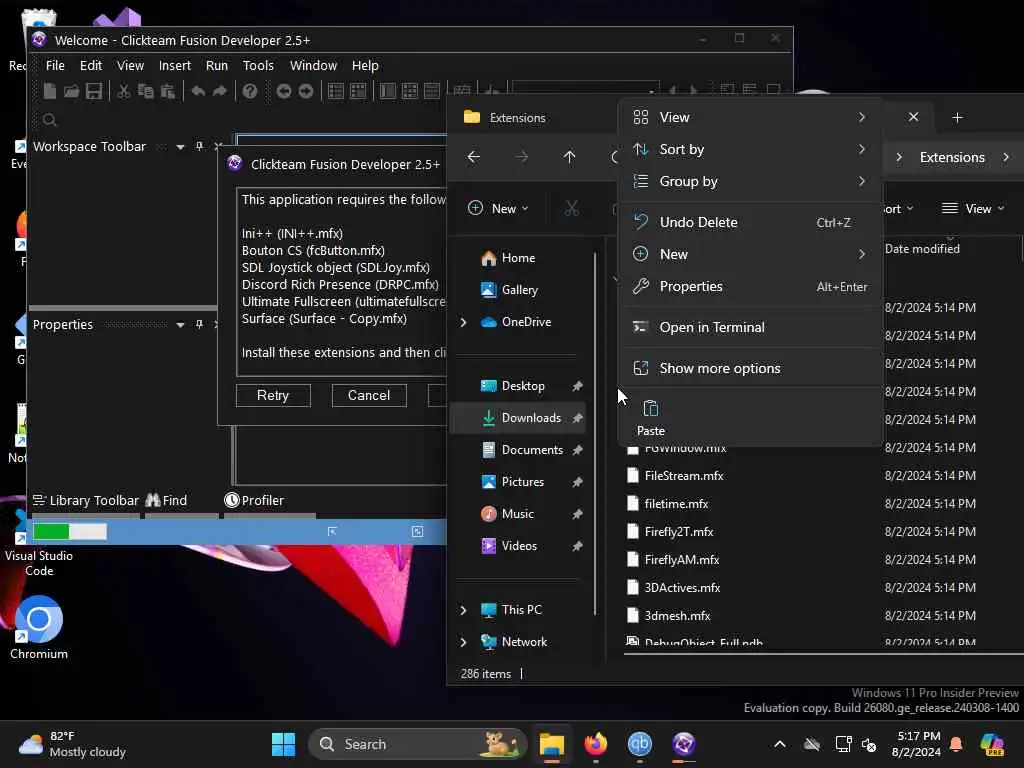This screenshot has height=768, width=1024.
Task: Click the Paste clipboard icon in Fusion toolbar
Action: 168,91
